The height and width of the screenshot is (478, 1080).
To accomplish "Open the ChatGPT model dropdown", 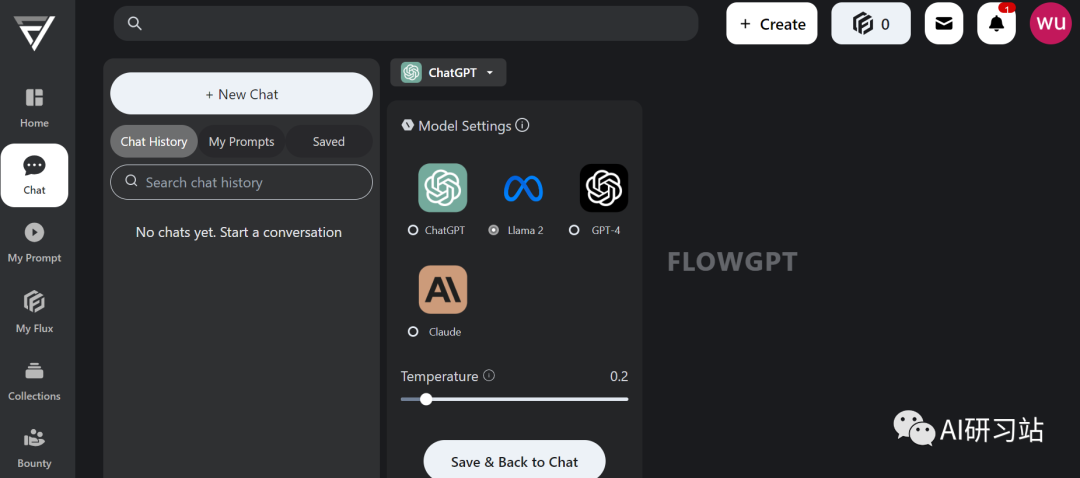I will coord(448,72).
